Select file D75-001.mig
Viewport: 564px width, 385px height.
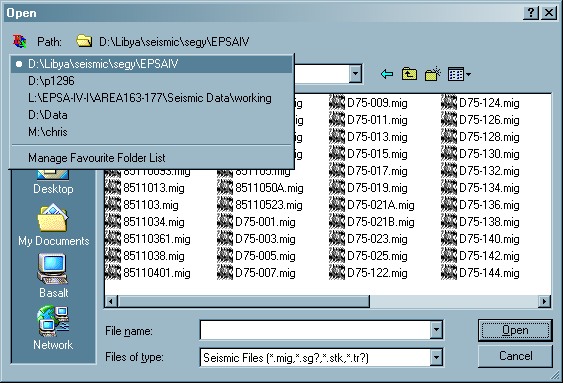coord(256,222)
